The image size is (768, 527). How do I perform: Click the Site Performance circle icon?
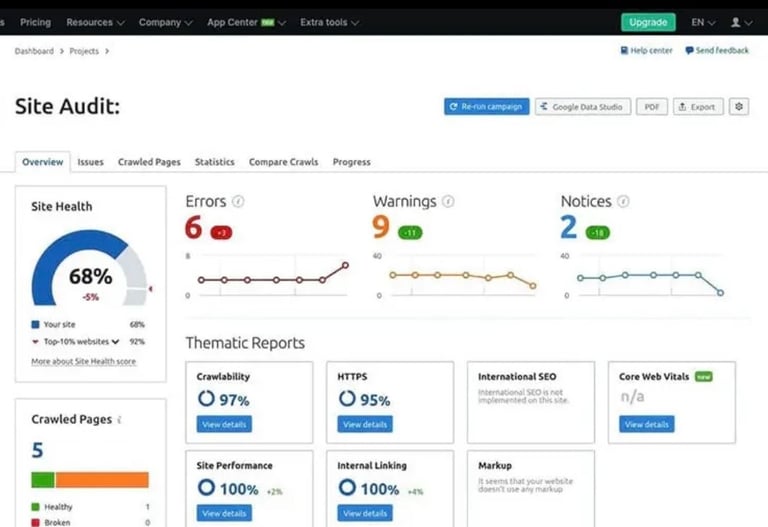206,487
